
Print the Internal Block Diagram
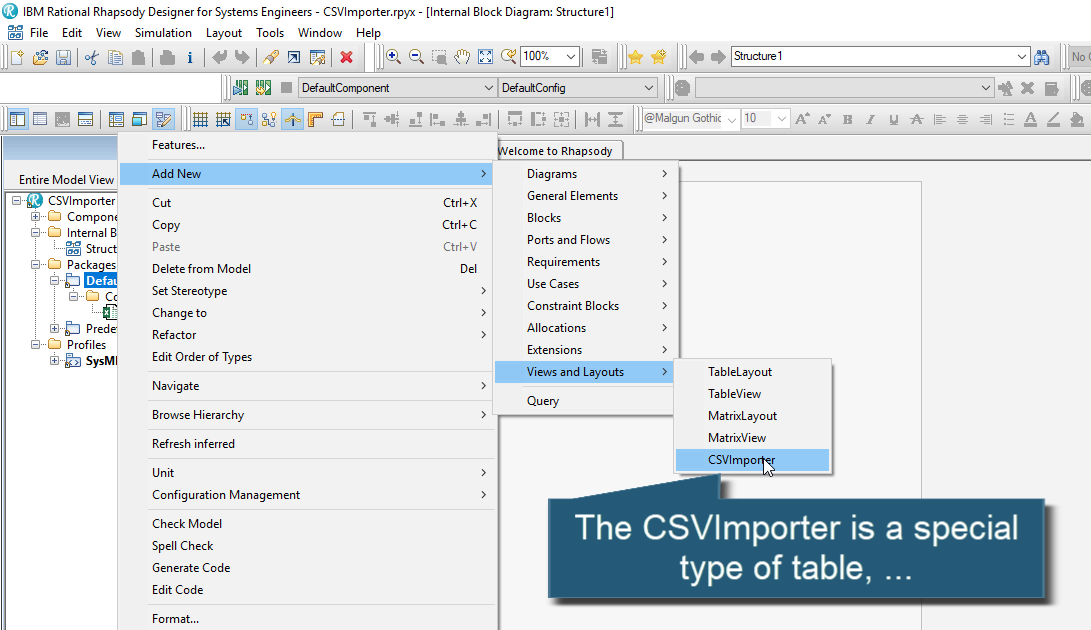click(x=165, y=57)
